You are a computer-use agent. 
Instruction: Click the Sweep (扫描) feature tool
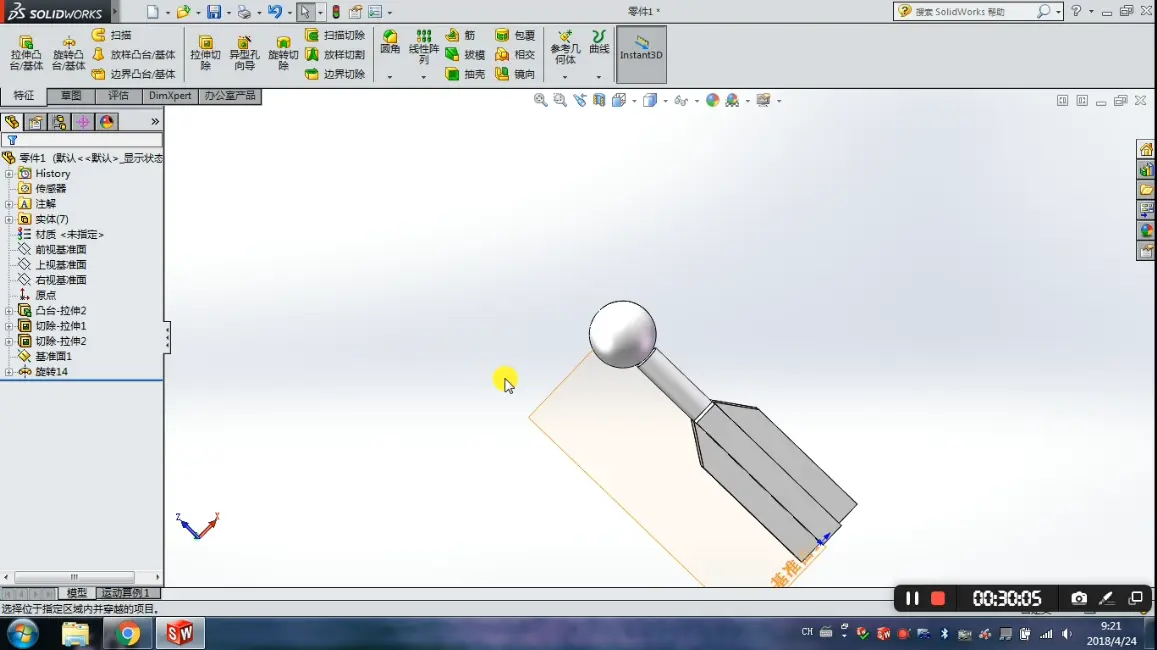[112, 35]
